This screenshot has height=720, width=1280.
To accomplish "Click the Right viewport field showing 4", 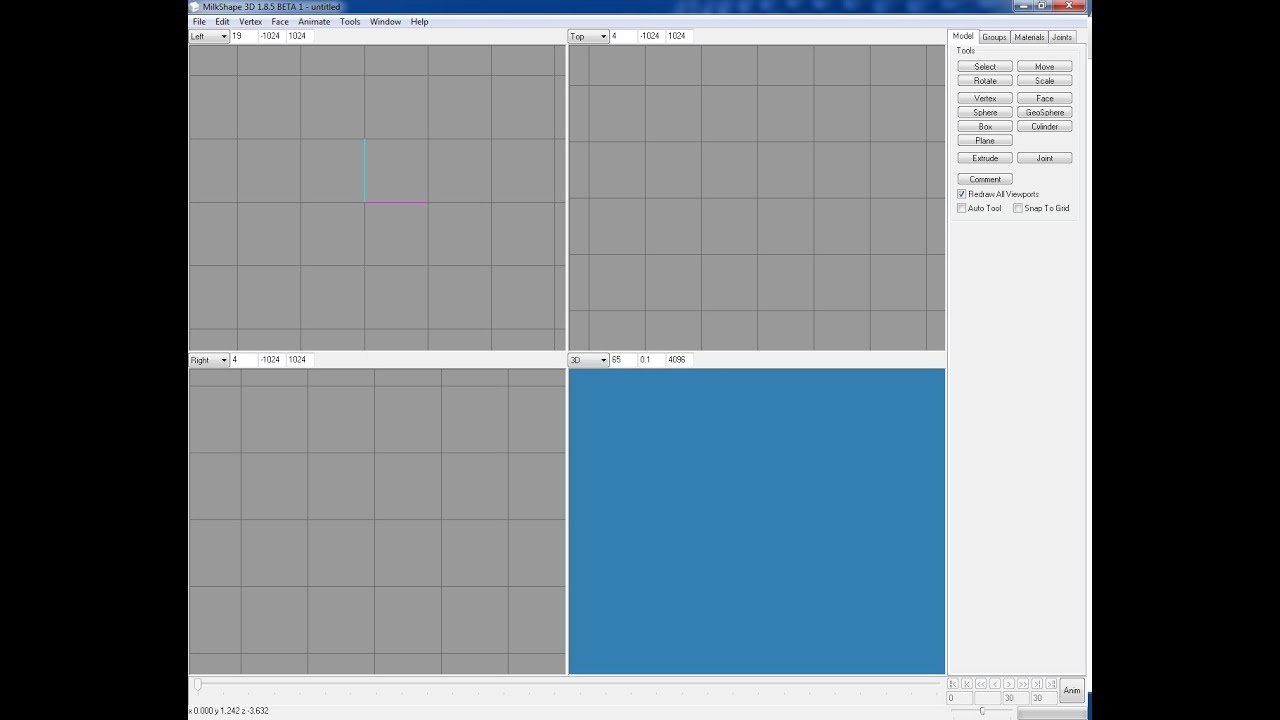I will pyautogui.click(x=243, y=360).
